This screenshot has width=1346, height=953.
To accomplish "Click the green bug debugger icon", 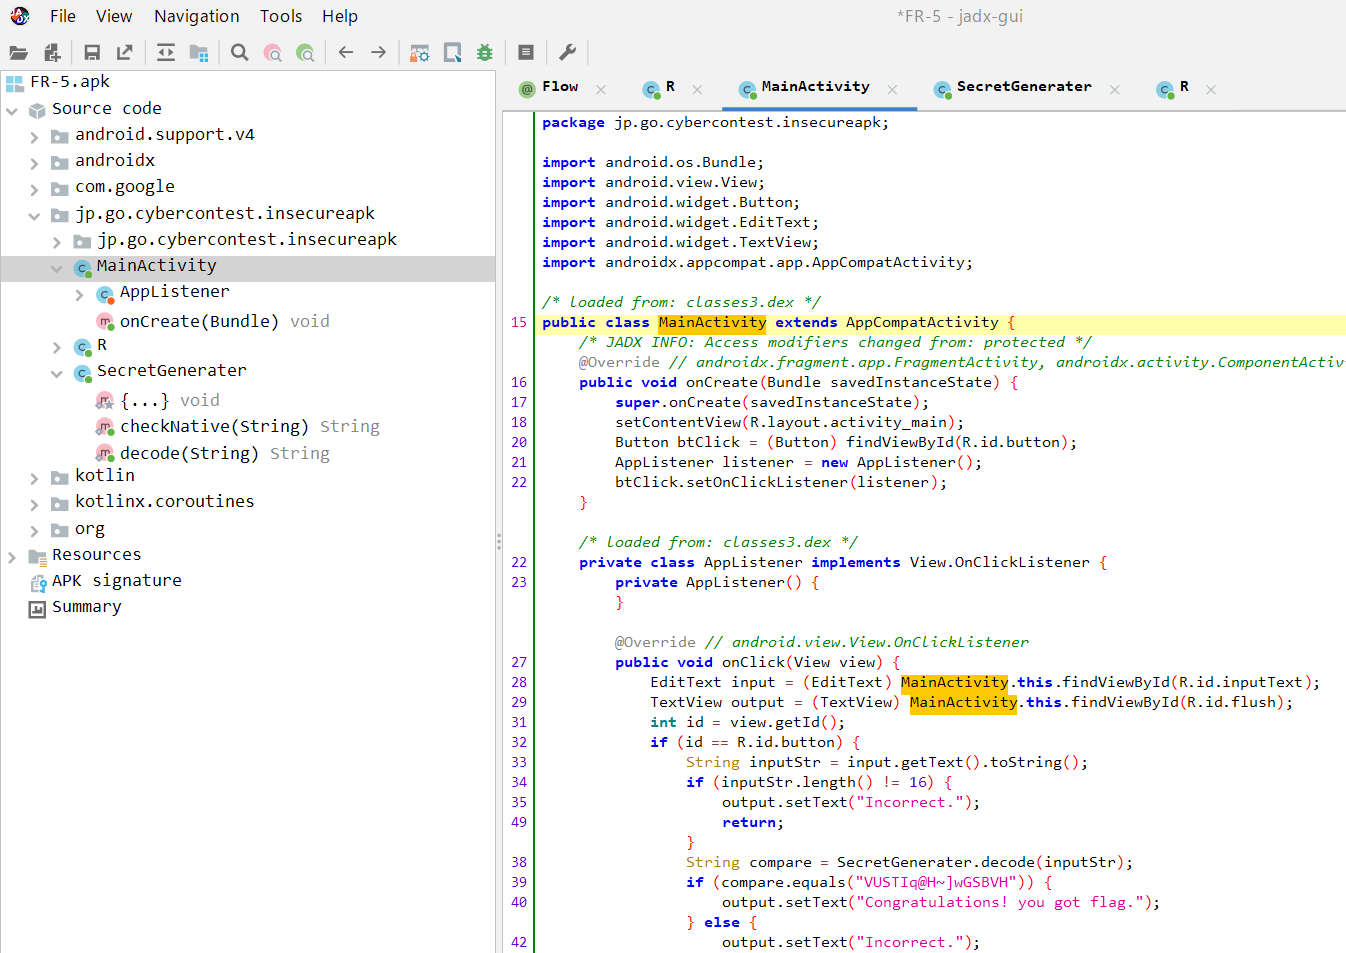I will pyautogui.click(x=485, y=53).
